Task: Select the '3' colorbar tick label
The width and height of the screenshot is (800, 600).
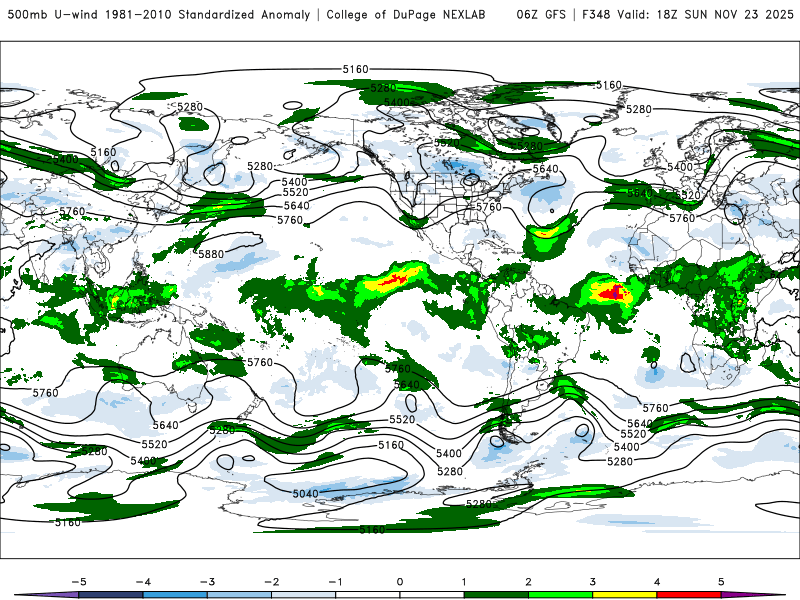Action: 592,582
